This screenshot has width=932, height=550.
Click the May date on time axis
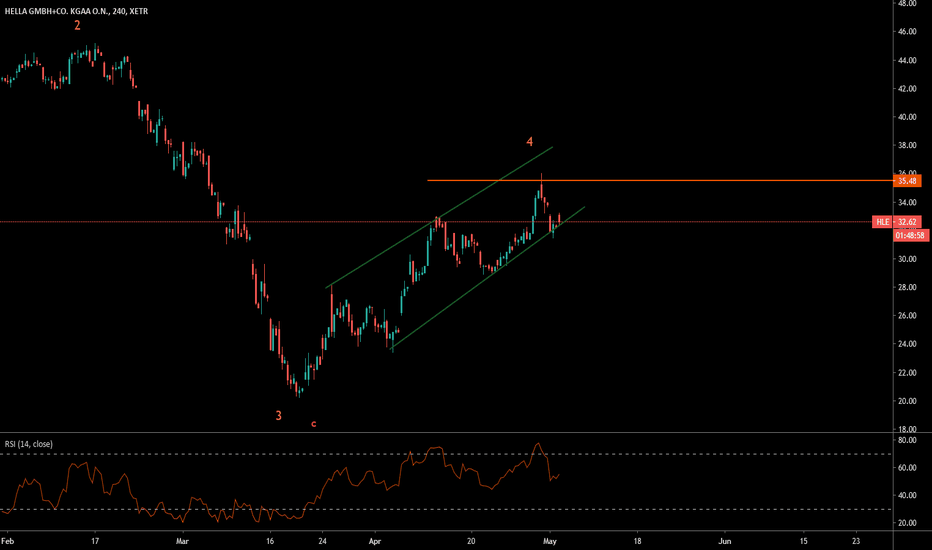(x=550, y=541)
